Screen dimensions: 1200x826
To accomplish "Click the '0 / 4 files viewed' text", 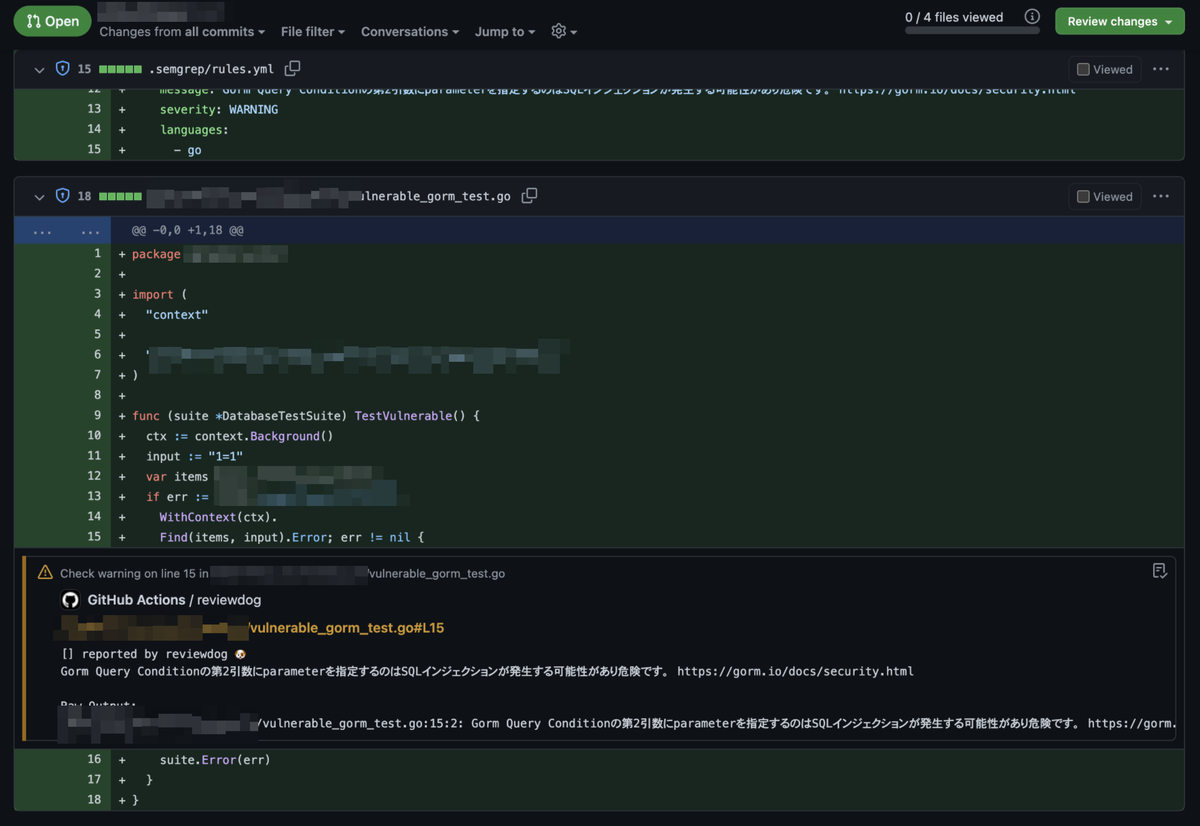I will (954, 17).
